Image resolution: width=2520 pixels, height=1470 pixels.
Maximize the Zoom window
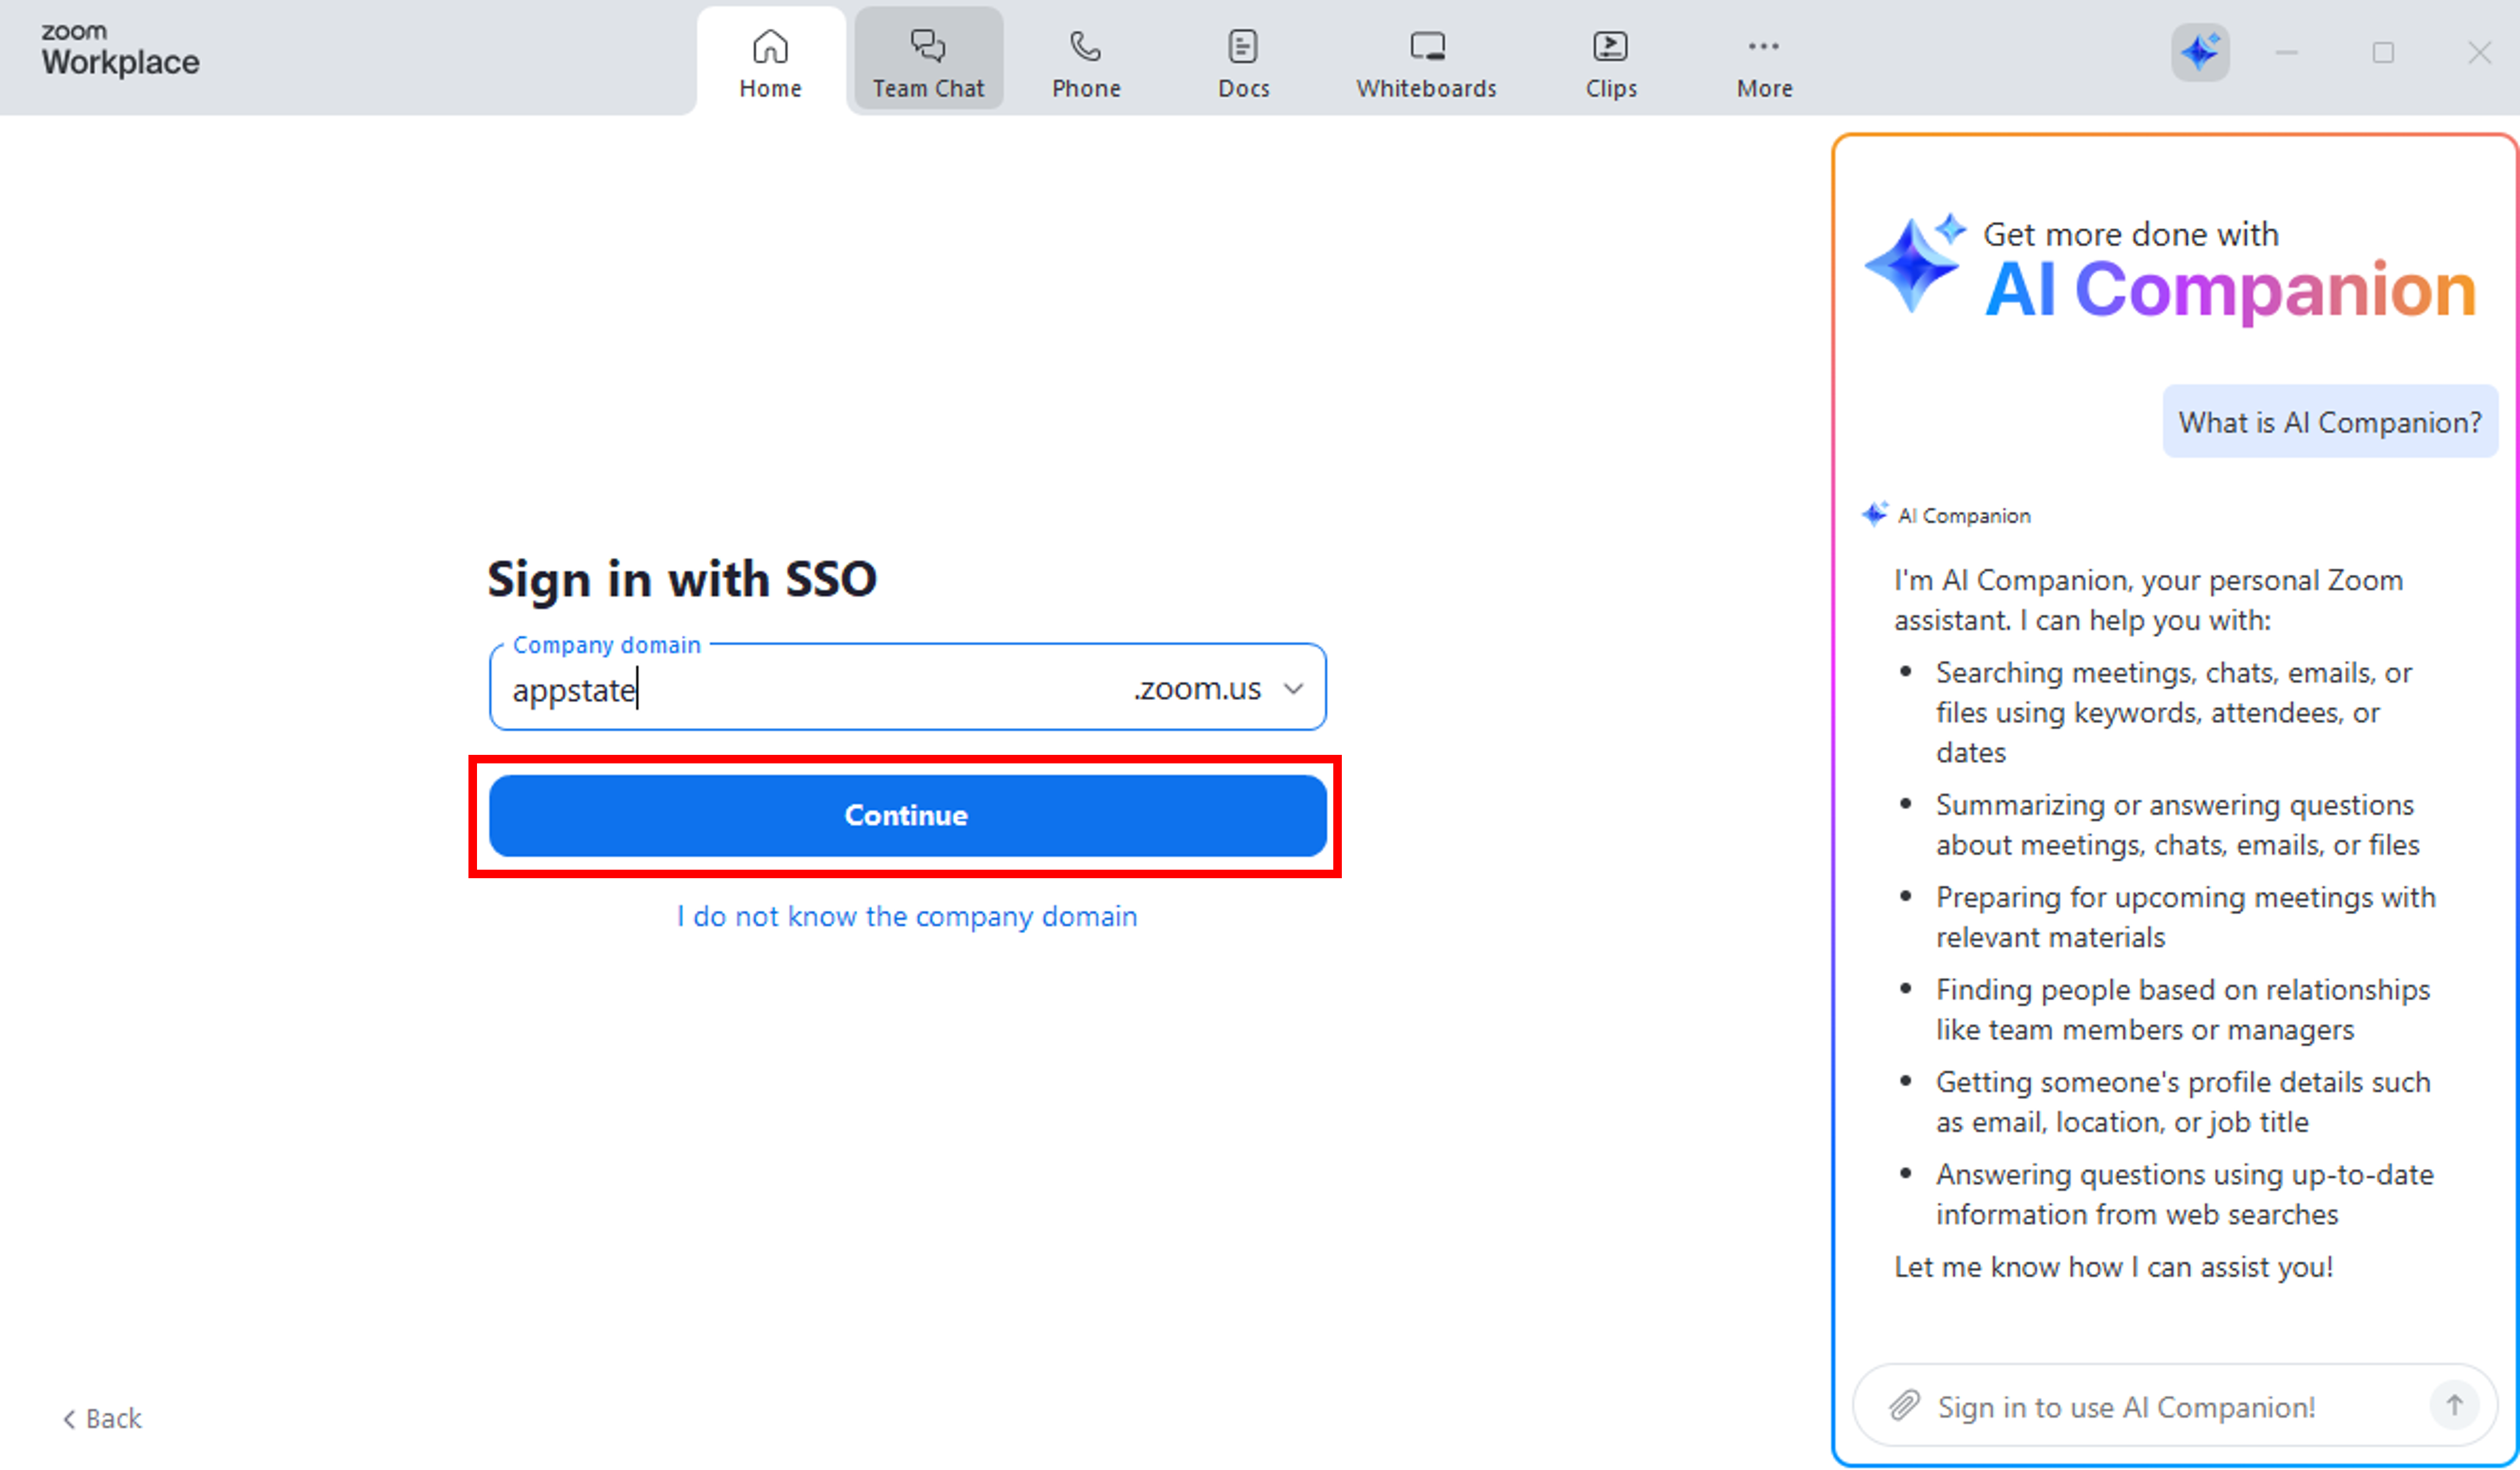click(x=2382, y=53)
